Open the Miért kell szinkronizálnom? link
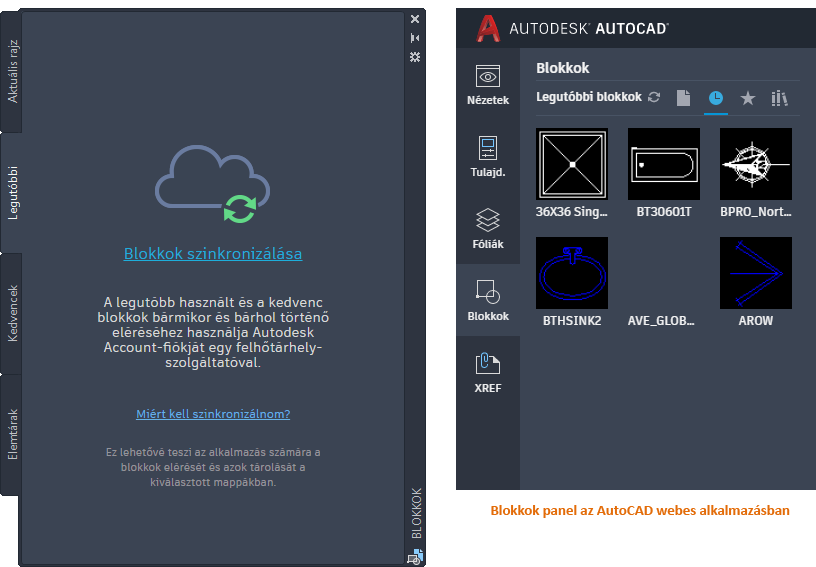Screen dimensions: 816x567 (213, 414)
